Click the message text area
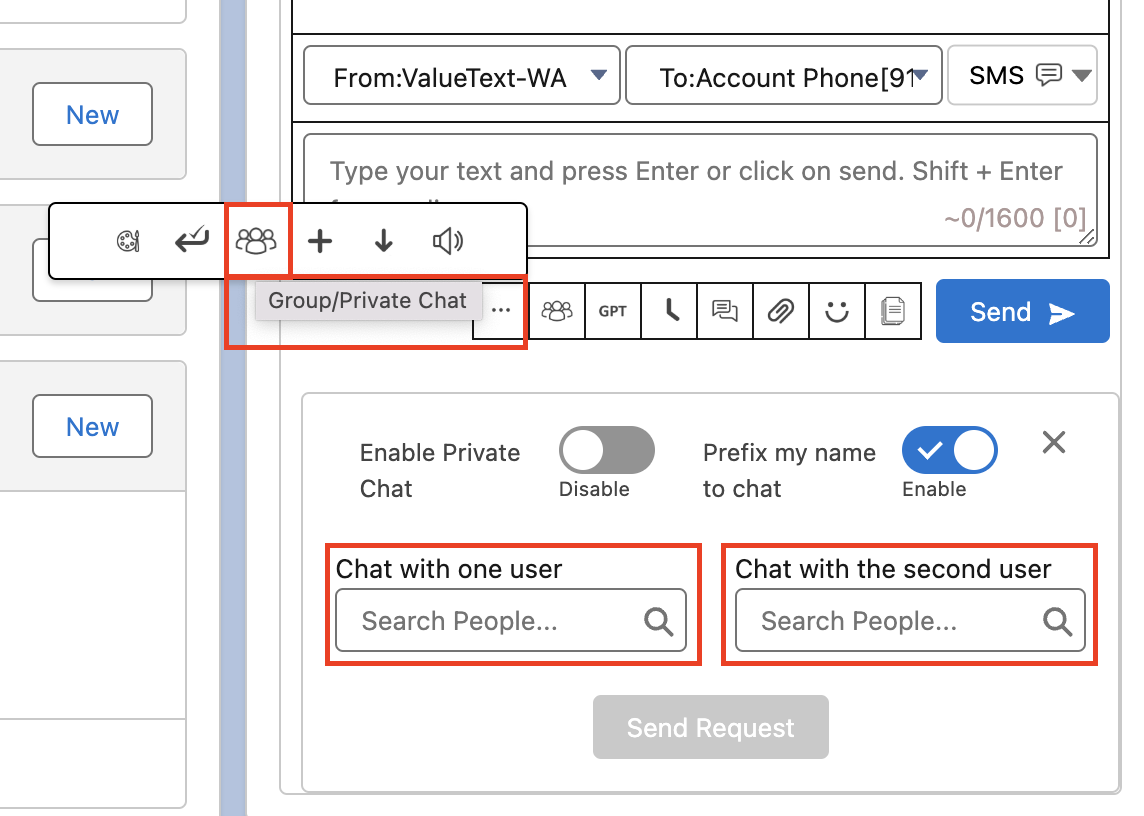The height and width of the screenshot is (816, 1144). point(700,190)
